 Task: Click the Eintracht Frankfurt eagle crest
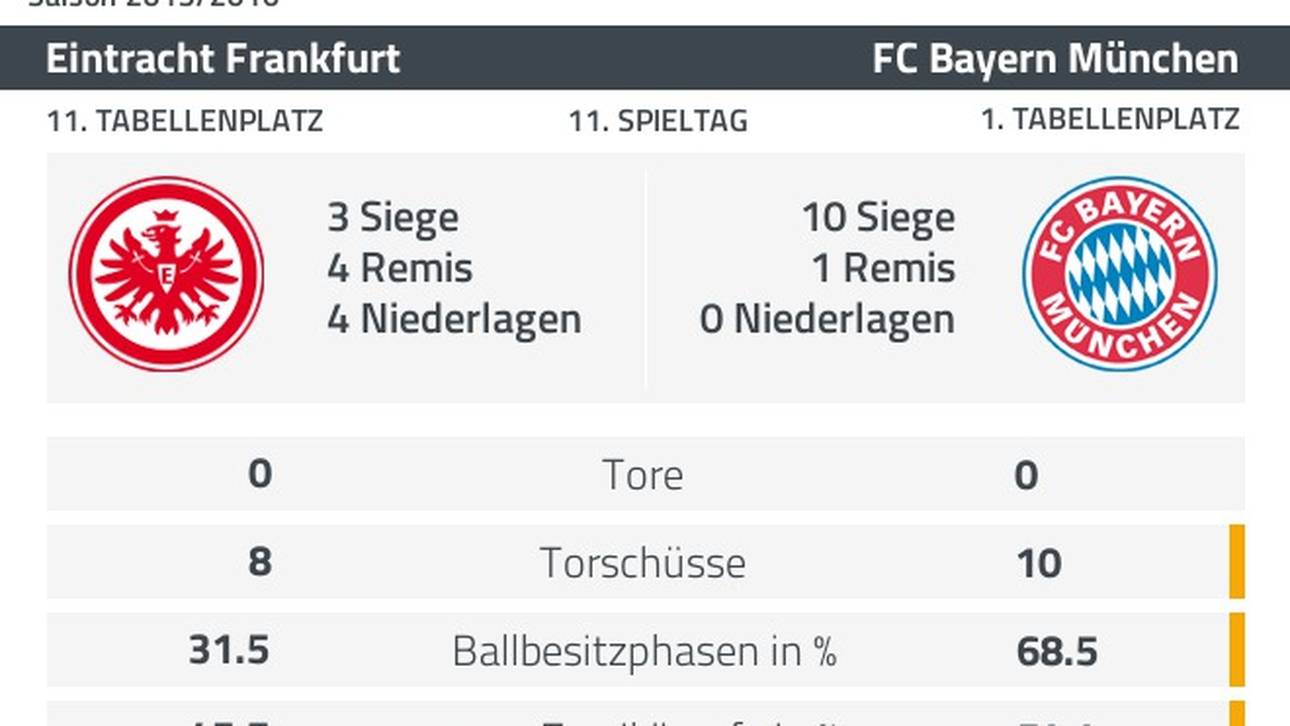tap(167, 274)
